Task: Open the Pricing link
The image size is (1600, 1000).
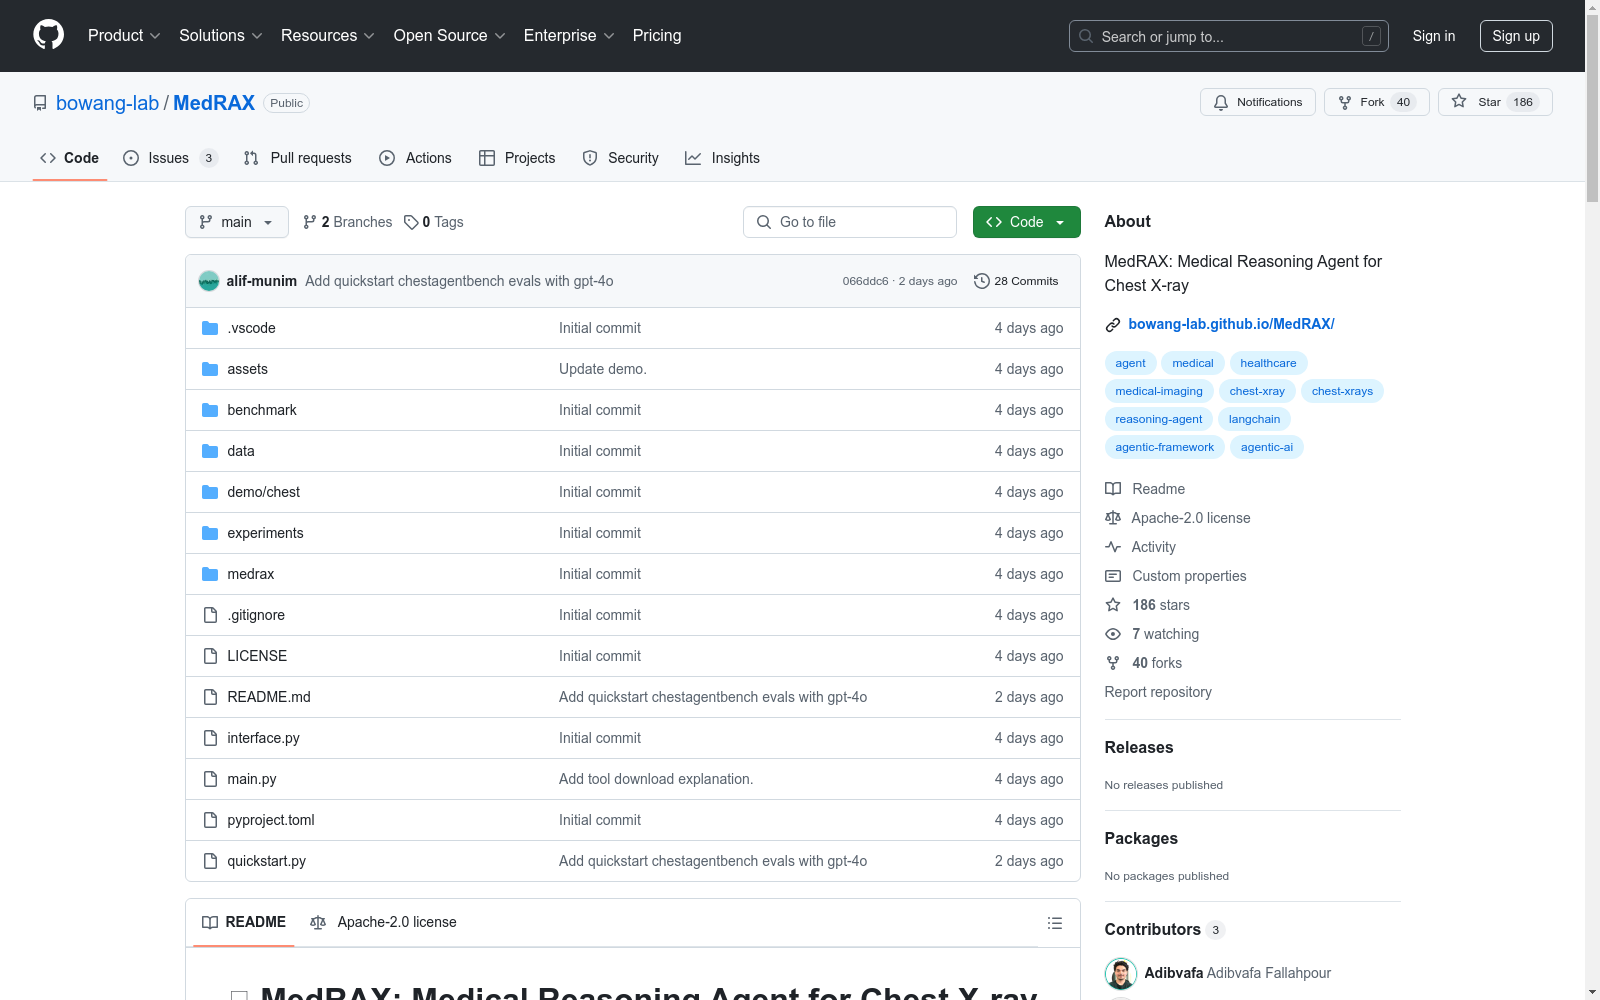Action: pos(657,36)
